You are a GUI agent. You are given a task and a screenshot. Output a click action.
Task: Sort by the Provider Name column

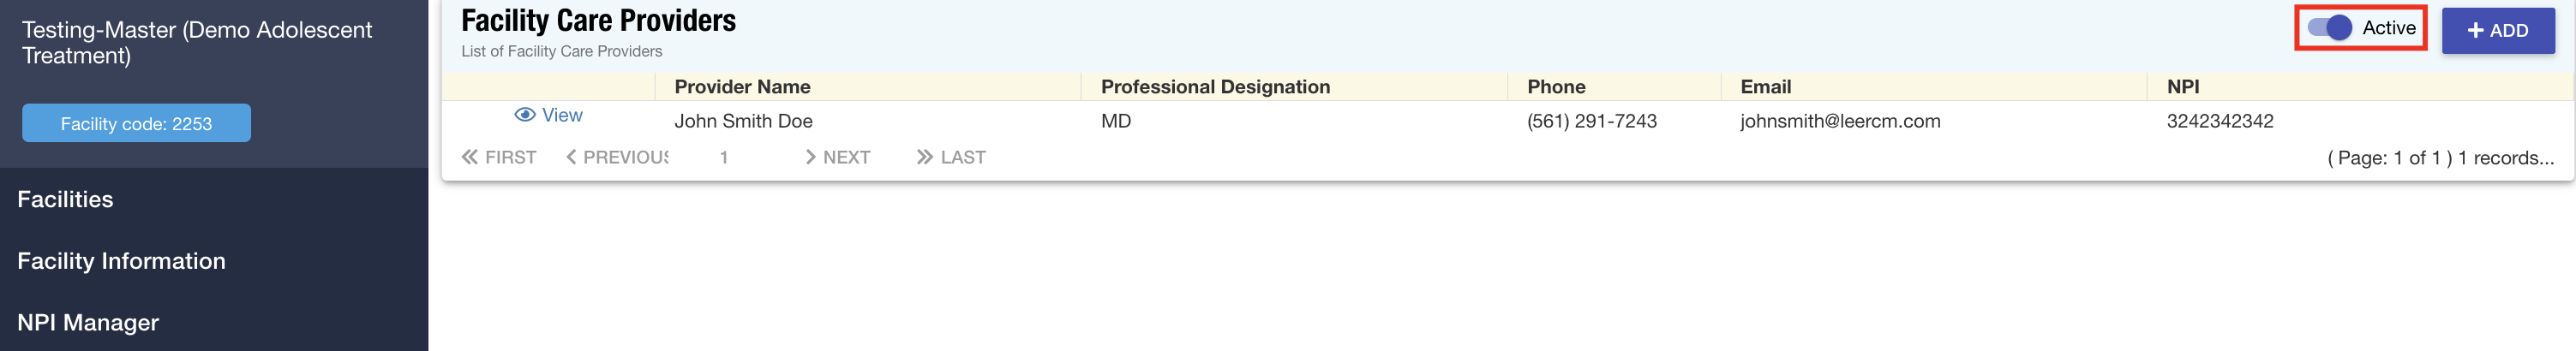point(742,87)
